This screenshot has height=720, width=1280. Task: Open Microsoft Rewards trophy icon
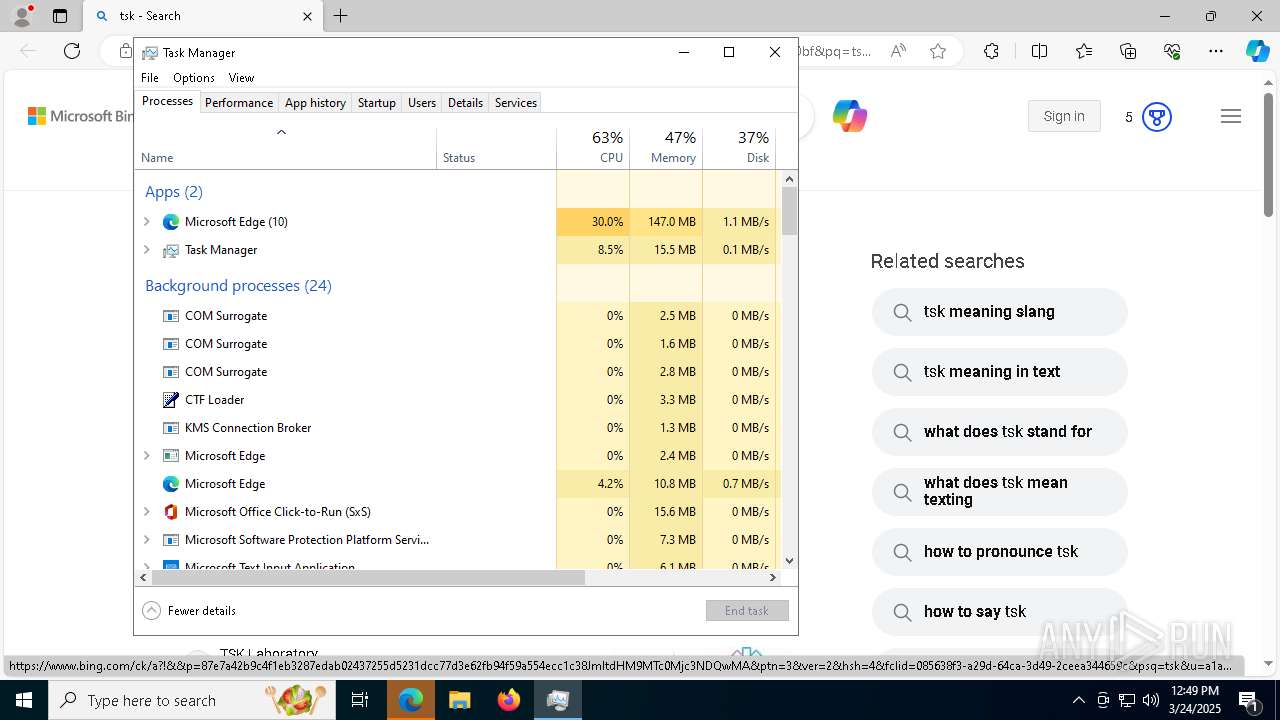(x=1157, y=117)
